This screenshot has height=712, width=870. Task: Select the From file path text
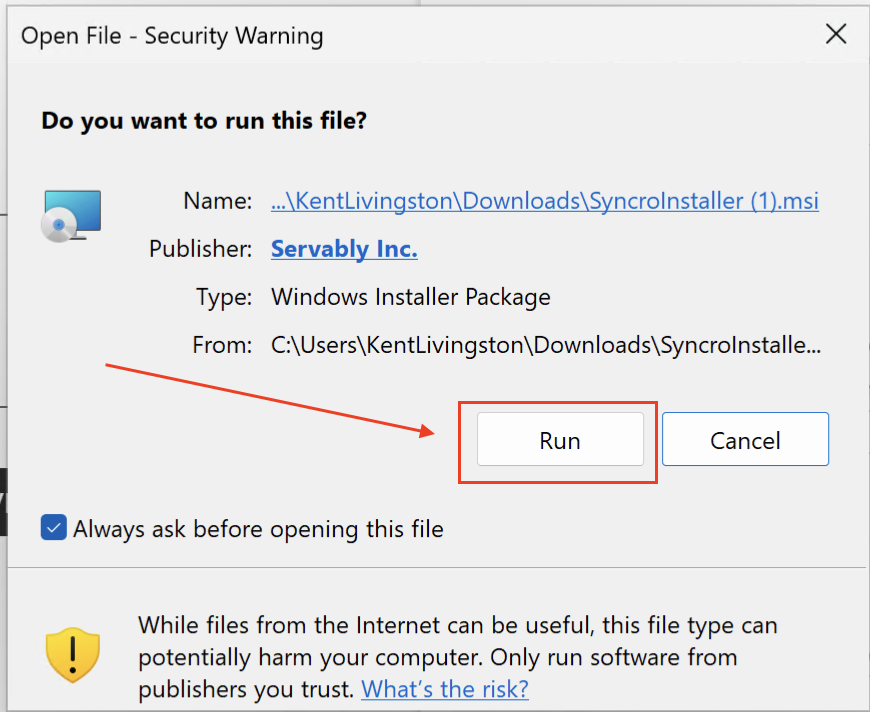545,345
